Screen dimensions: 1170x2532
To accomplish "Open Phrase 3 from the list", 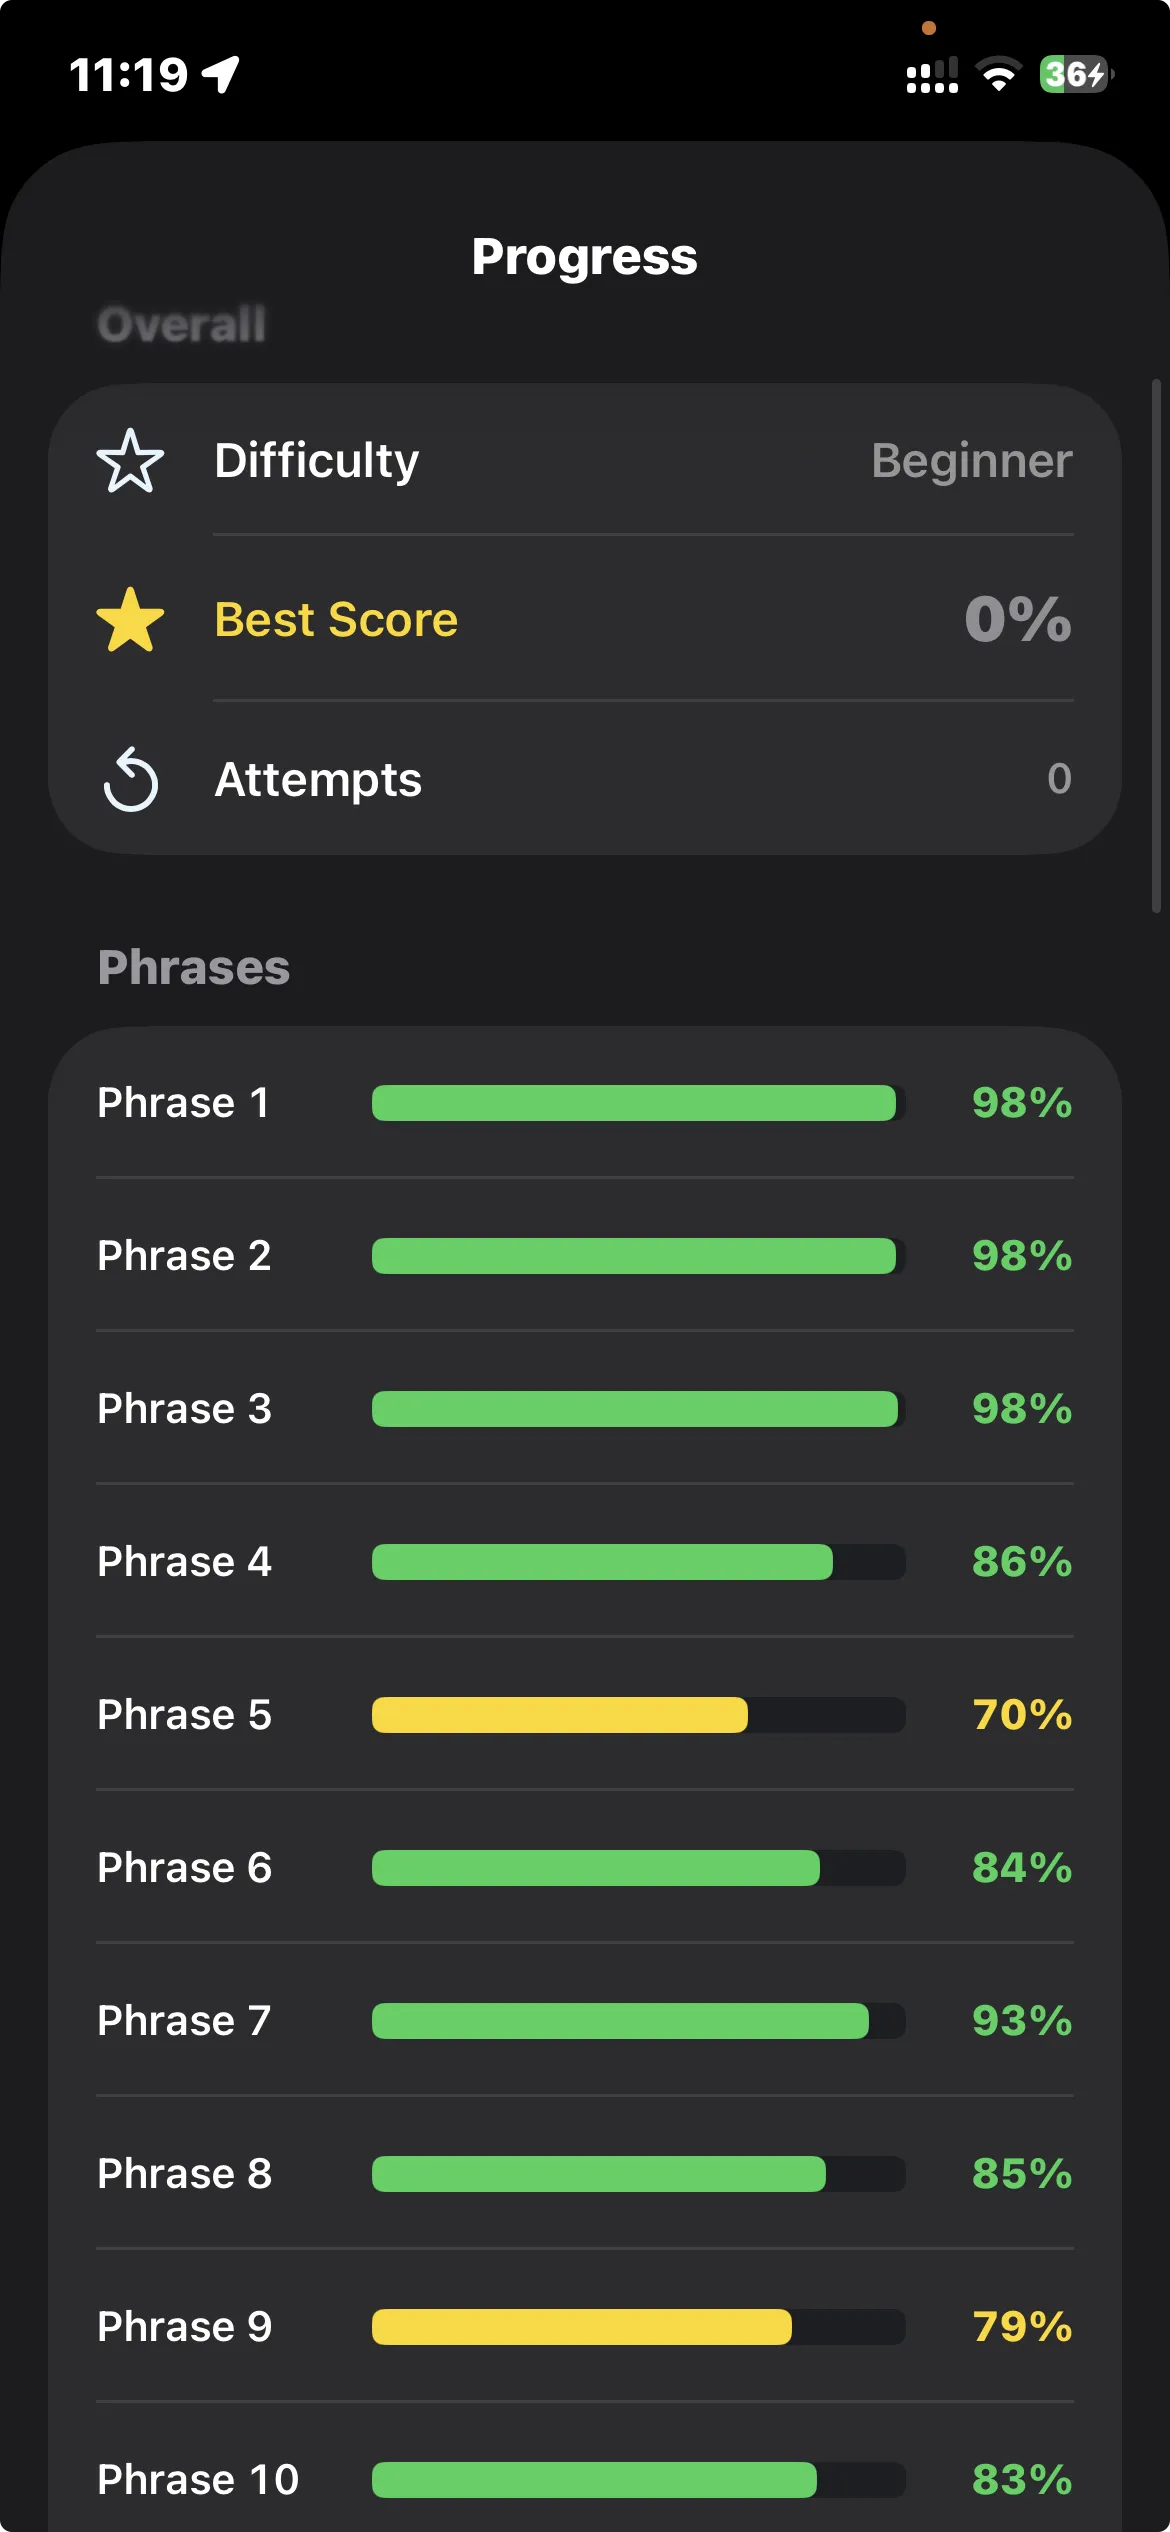I will click(184, 1409).
